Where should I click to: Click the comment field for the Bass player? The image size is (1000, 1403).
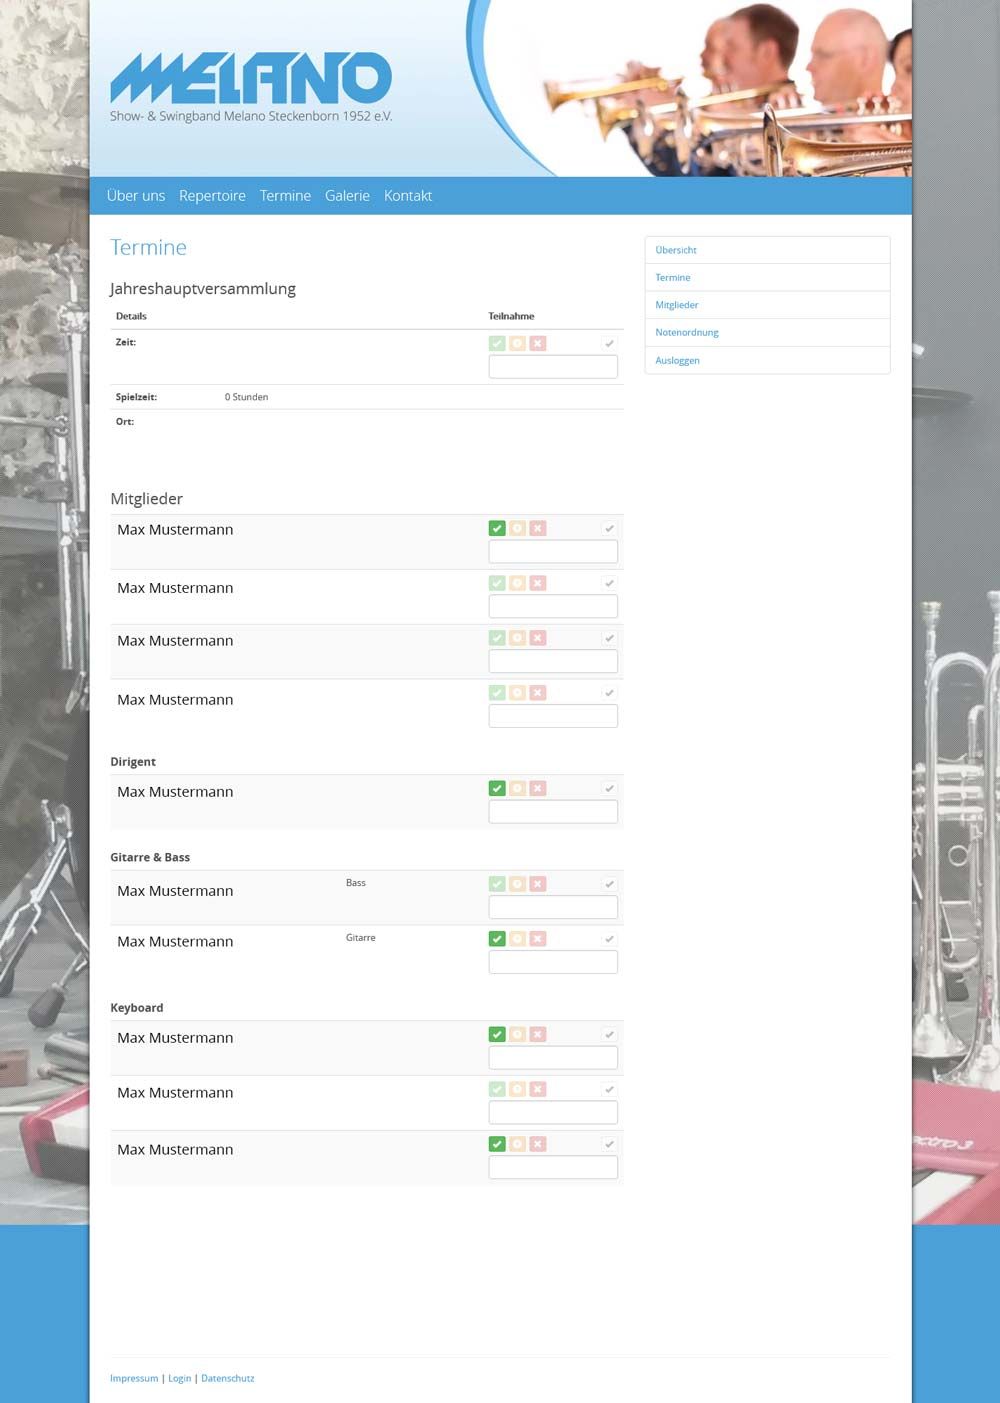pyautogui.click(x=553, y=908)
